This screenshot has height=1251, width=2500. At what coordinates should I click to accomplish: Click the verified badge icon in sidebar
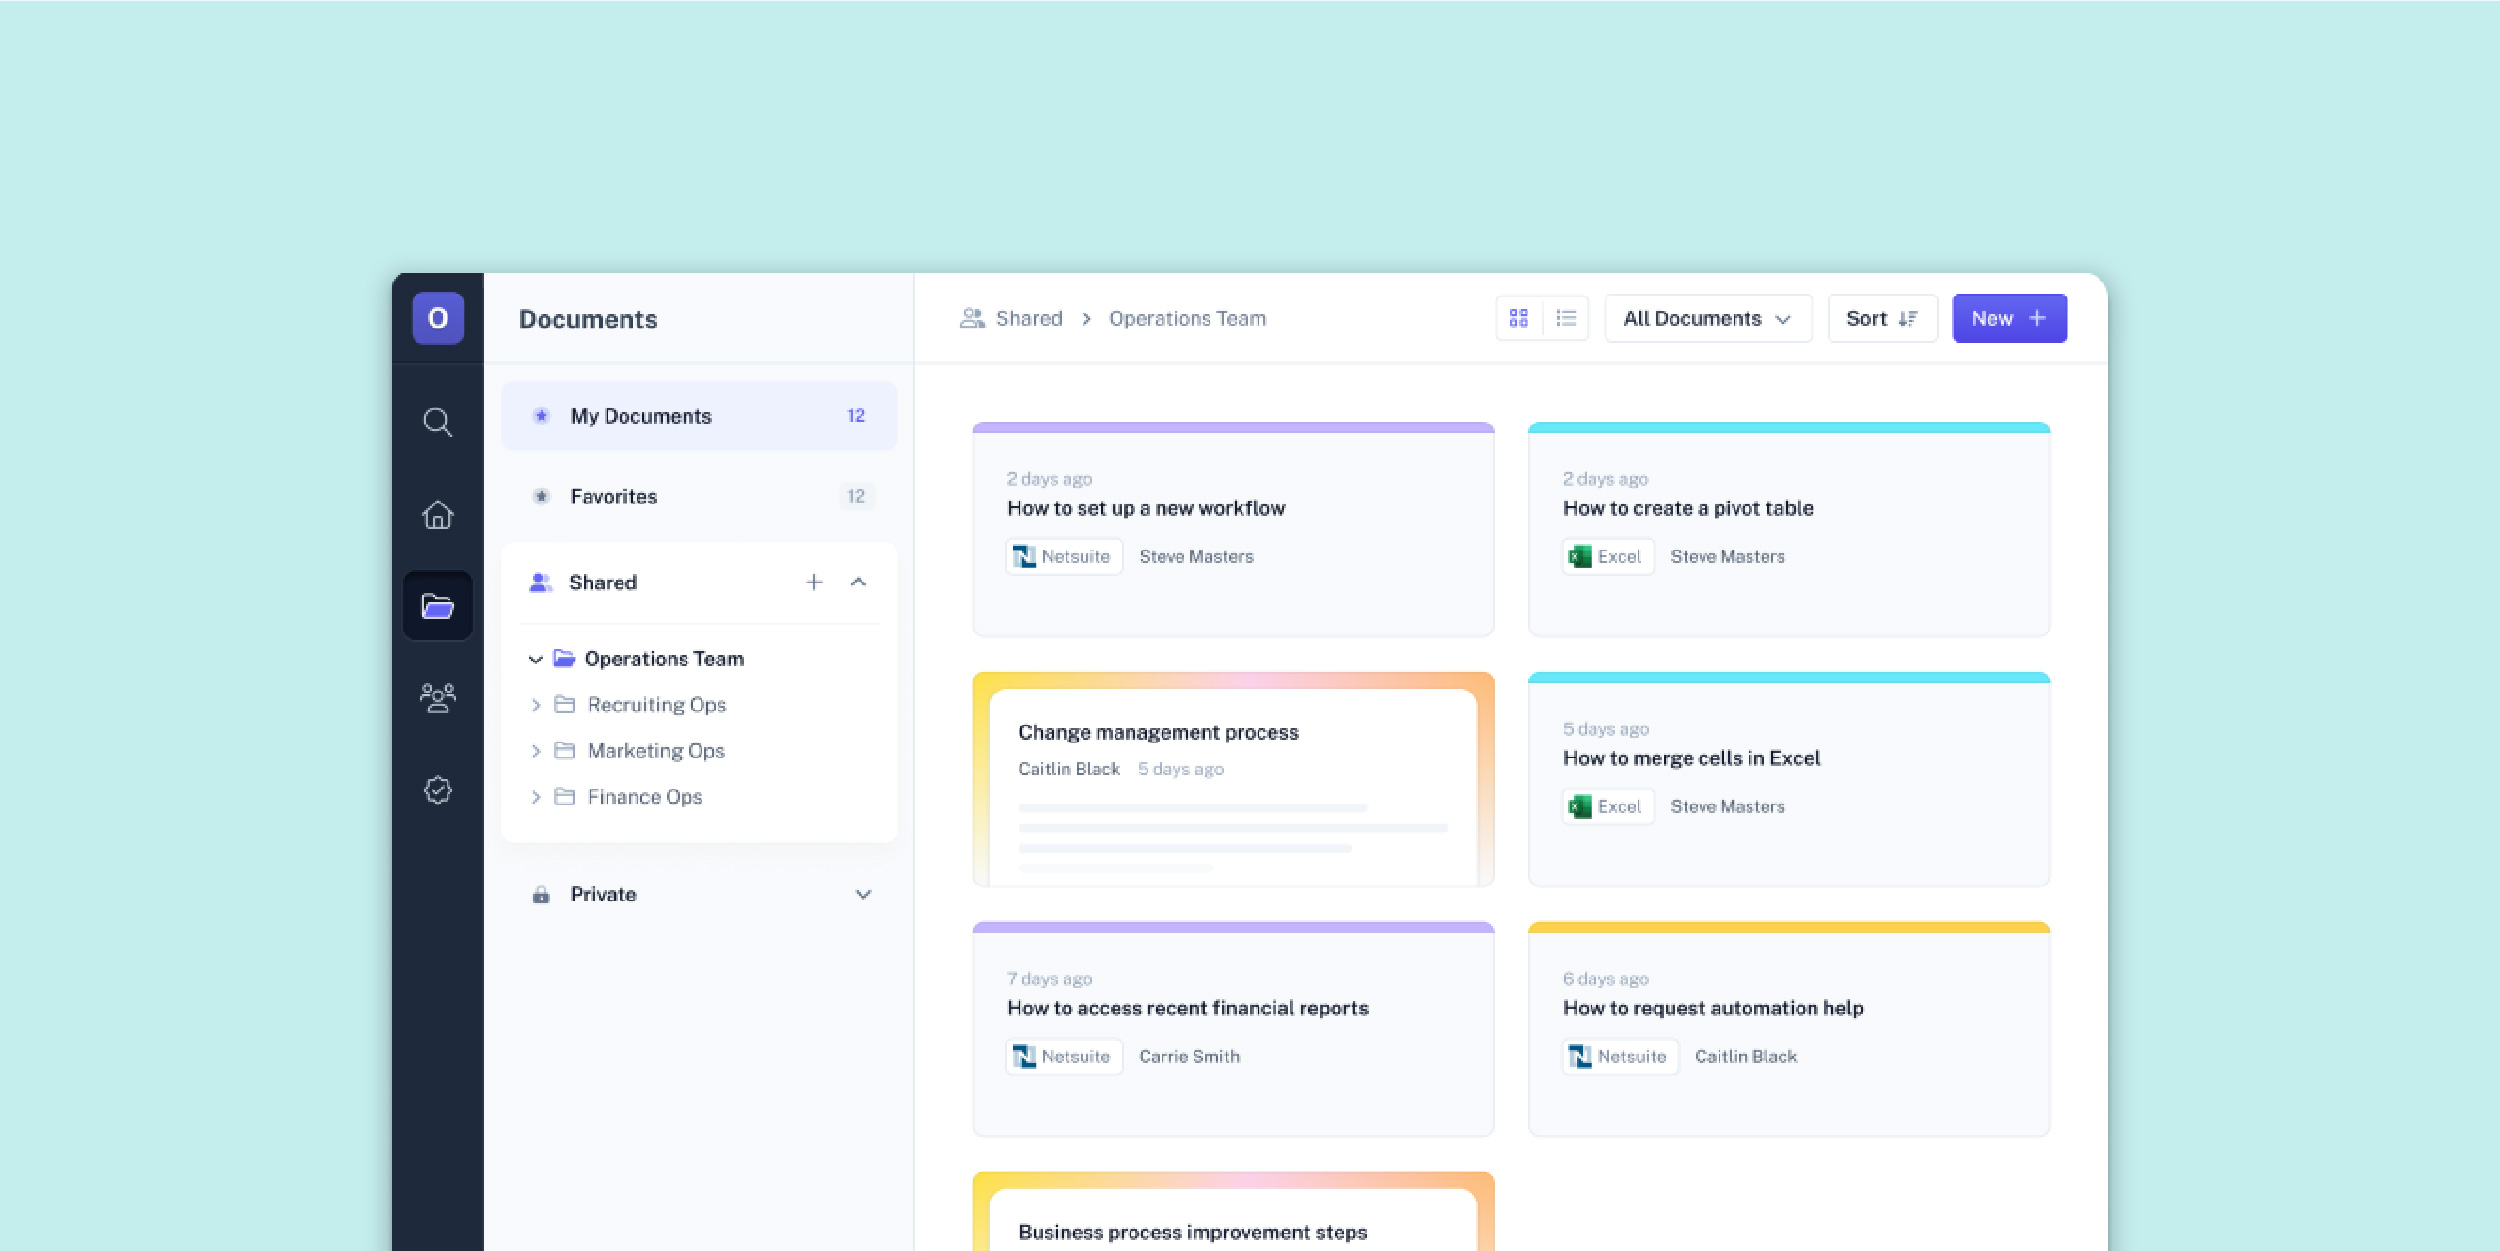pyautogui.click(x=437, y=790)
